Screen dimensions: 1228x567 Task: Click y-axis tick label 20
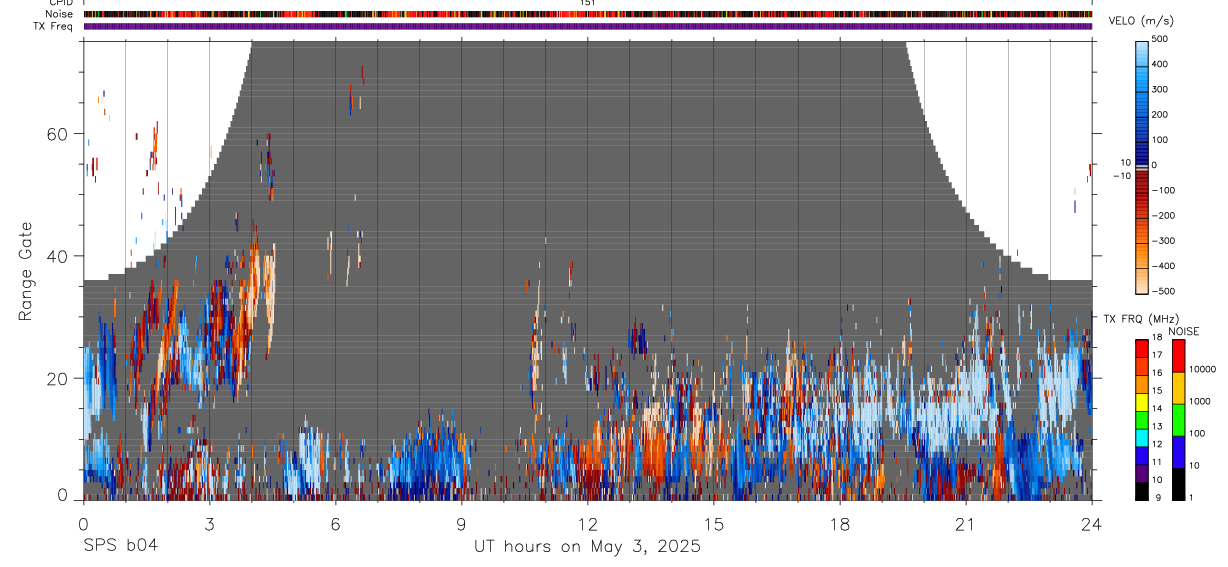(x=59, y=378)
